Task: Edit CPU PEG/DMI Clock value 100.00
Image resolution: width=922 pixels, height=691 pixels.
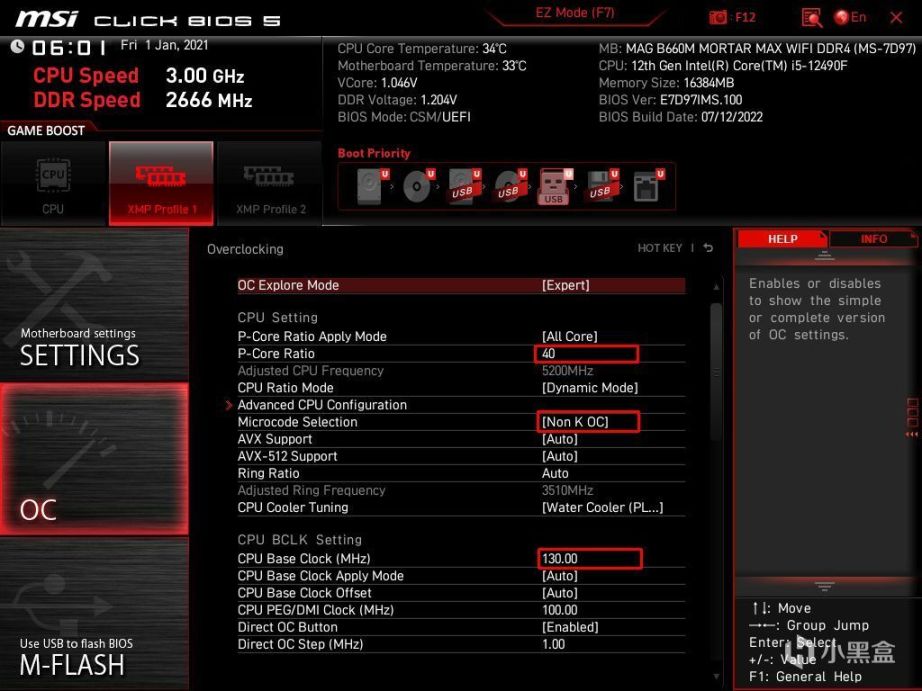Action: (560, 609)
